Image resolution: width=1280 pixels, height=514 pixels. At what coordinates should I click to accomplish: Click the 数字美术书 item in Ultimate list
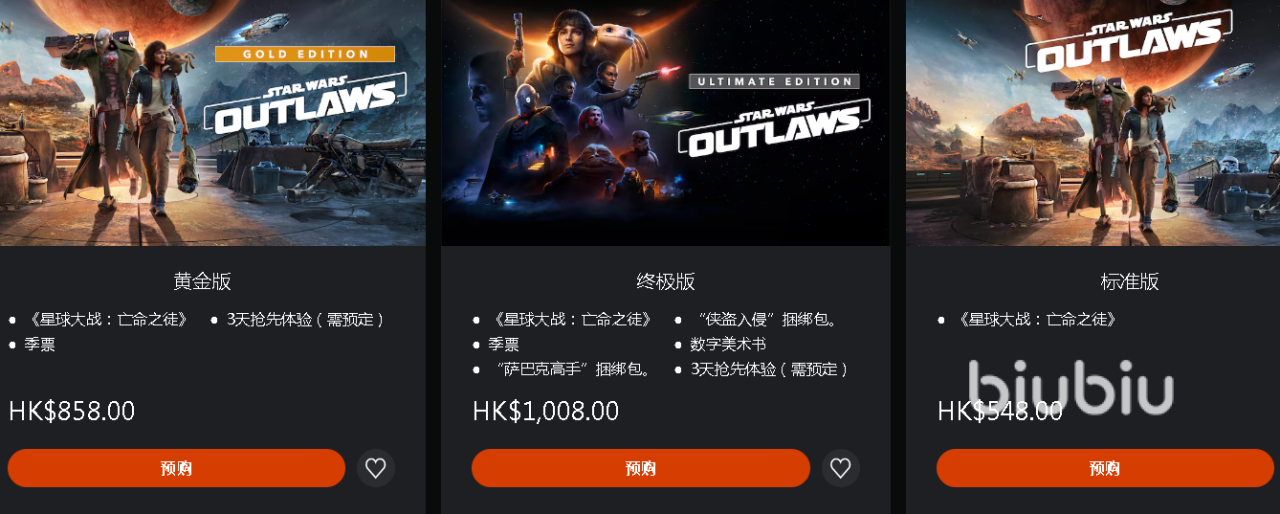[728, 344]
